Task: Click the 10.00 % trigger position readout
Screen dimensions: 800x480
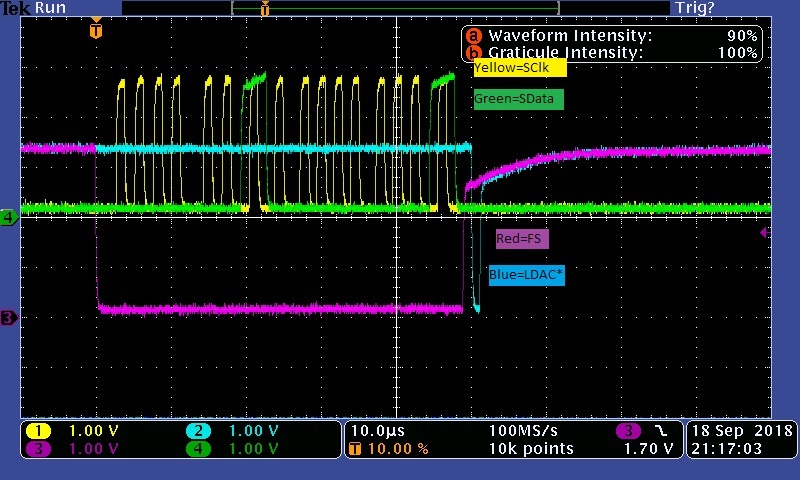Action: (x=398, y=449)
